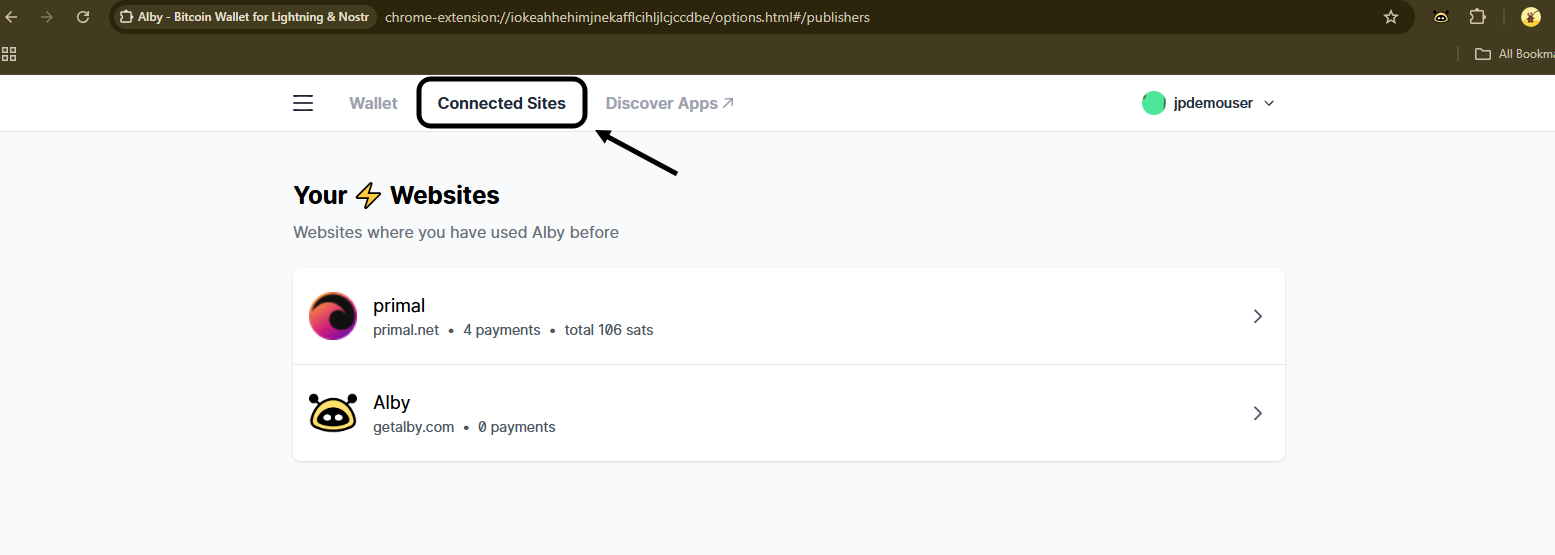Click the browser profile avatar
Screen dimensions: 1555x555
coord(1530,17)
